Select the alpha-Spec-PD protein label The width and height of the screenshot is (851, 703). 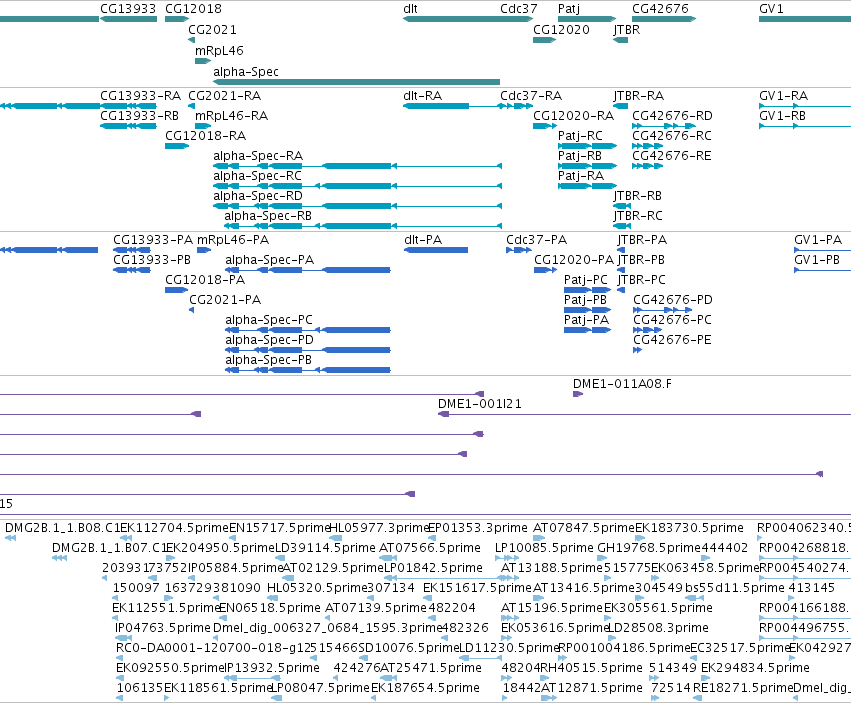point(270,340)
